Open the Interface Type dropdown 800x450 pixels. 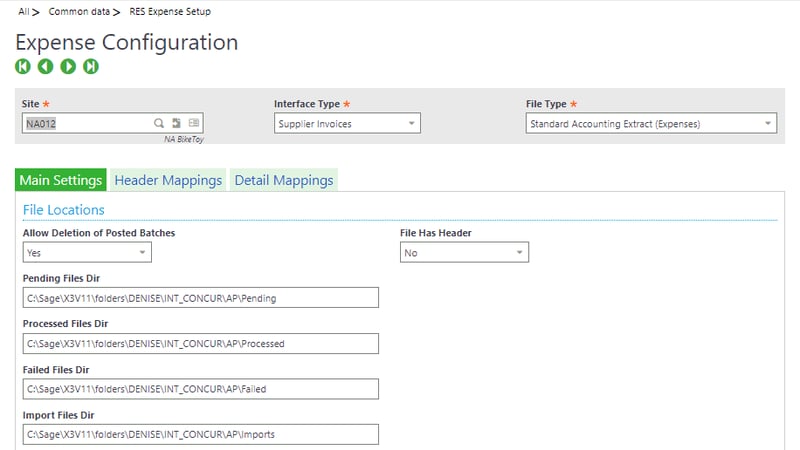pos(347,124)
